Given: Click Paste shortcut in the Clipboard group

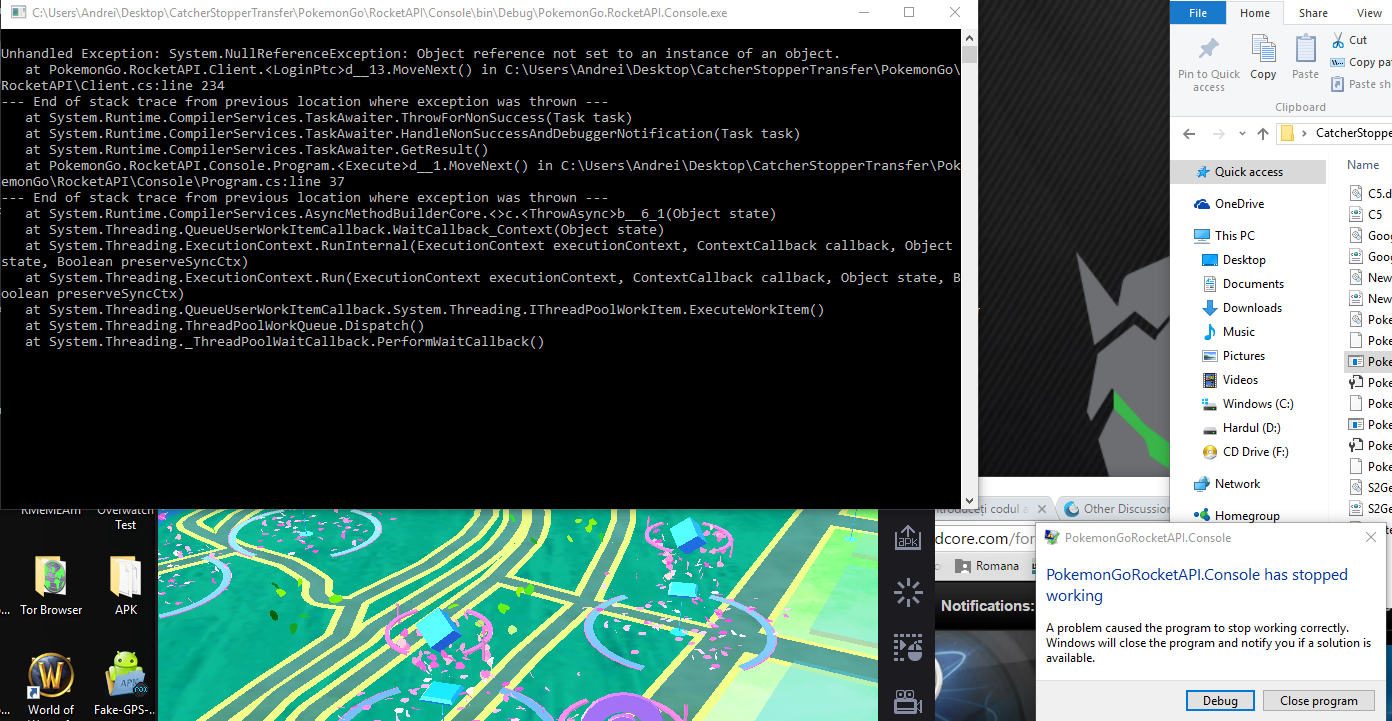Looking at the screenshot, I should pyautogui.click(x=1362, y=84).
